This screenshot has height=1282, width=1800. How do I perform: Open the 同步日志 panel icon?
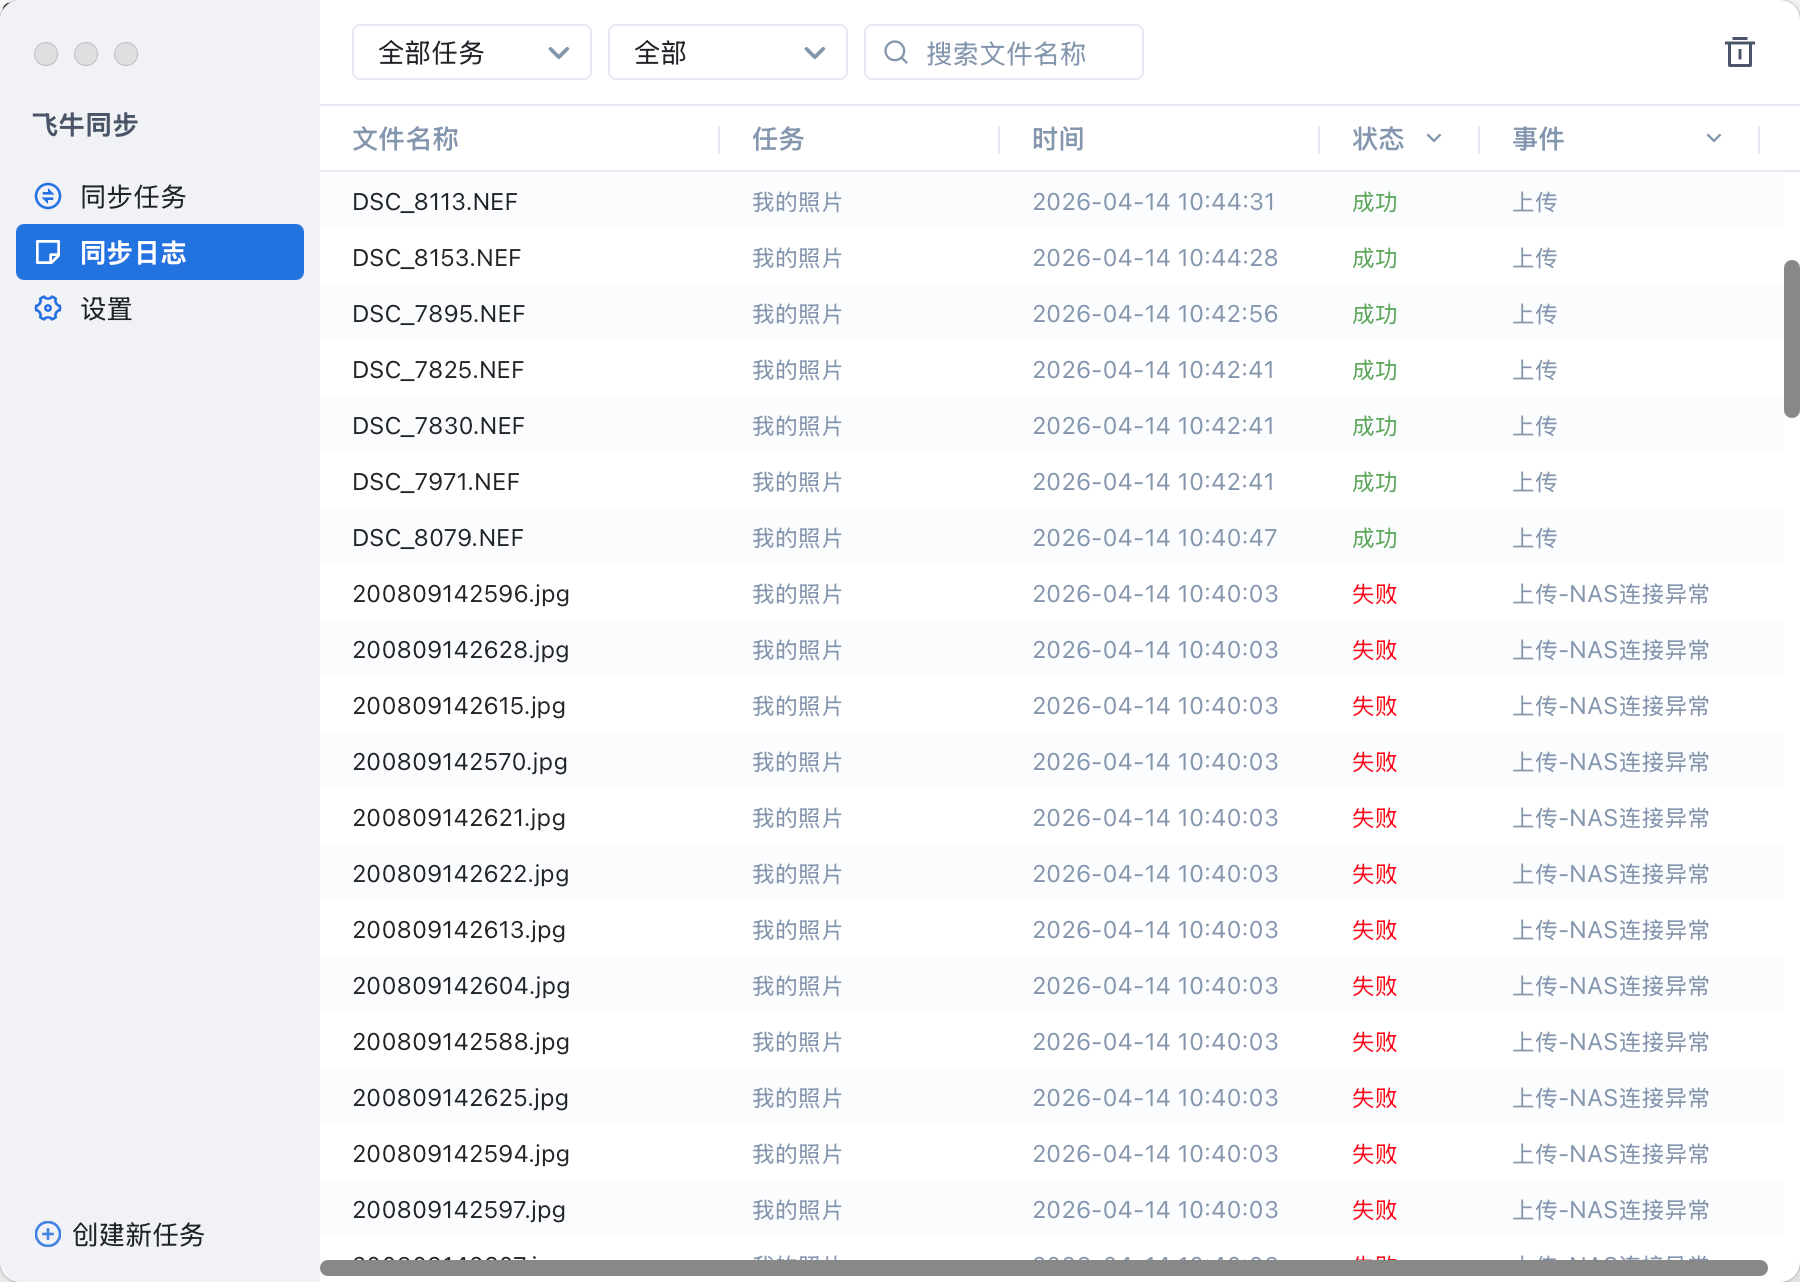coord(47,252)
